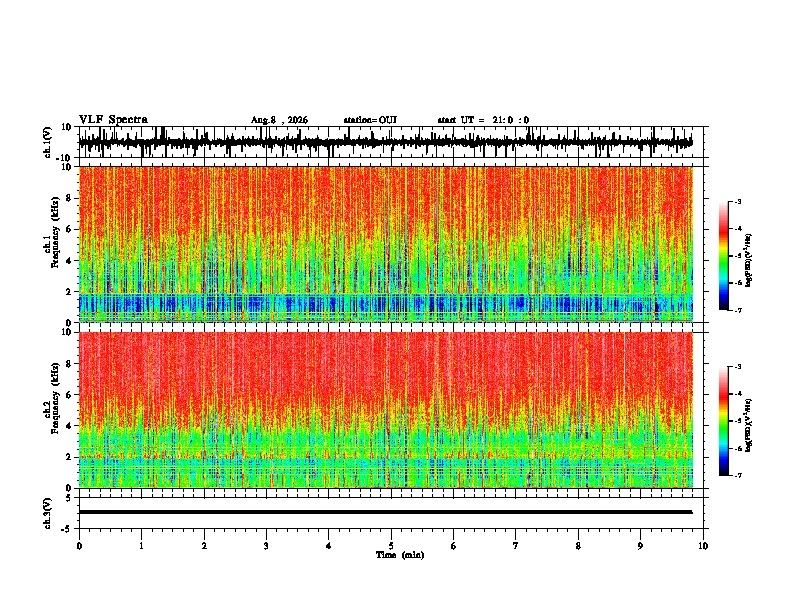Click the 'ch.1(V)' axis label
This screenshot has height=612, width=792.
(48, 142)
